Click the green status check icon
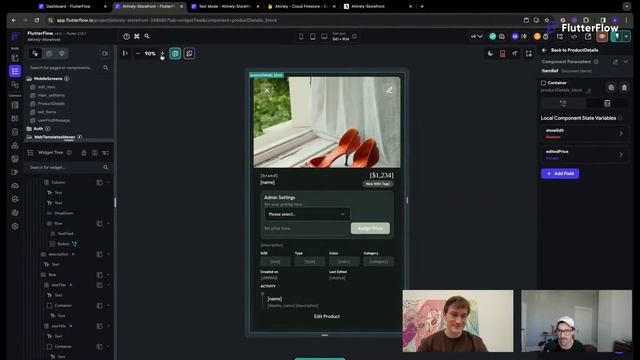Screen dimensions: 640x360 coord(493,36)
